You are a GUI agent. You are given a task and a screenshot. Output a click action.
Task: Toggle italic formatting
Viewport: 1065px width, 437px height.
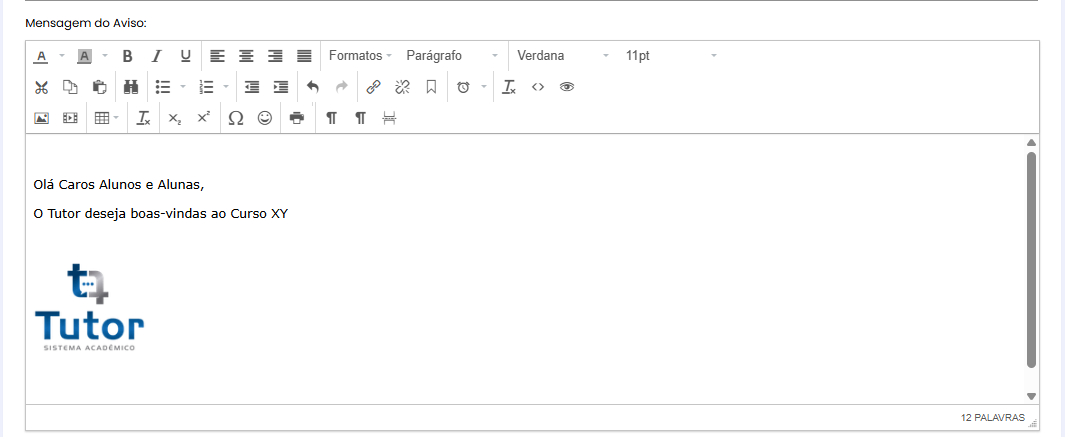[156, 56]
